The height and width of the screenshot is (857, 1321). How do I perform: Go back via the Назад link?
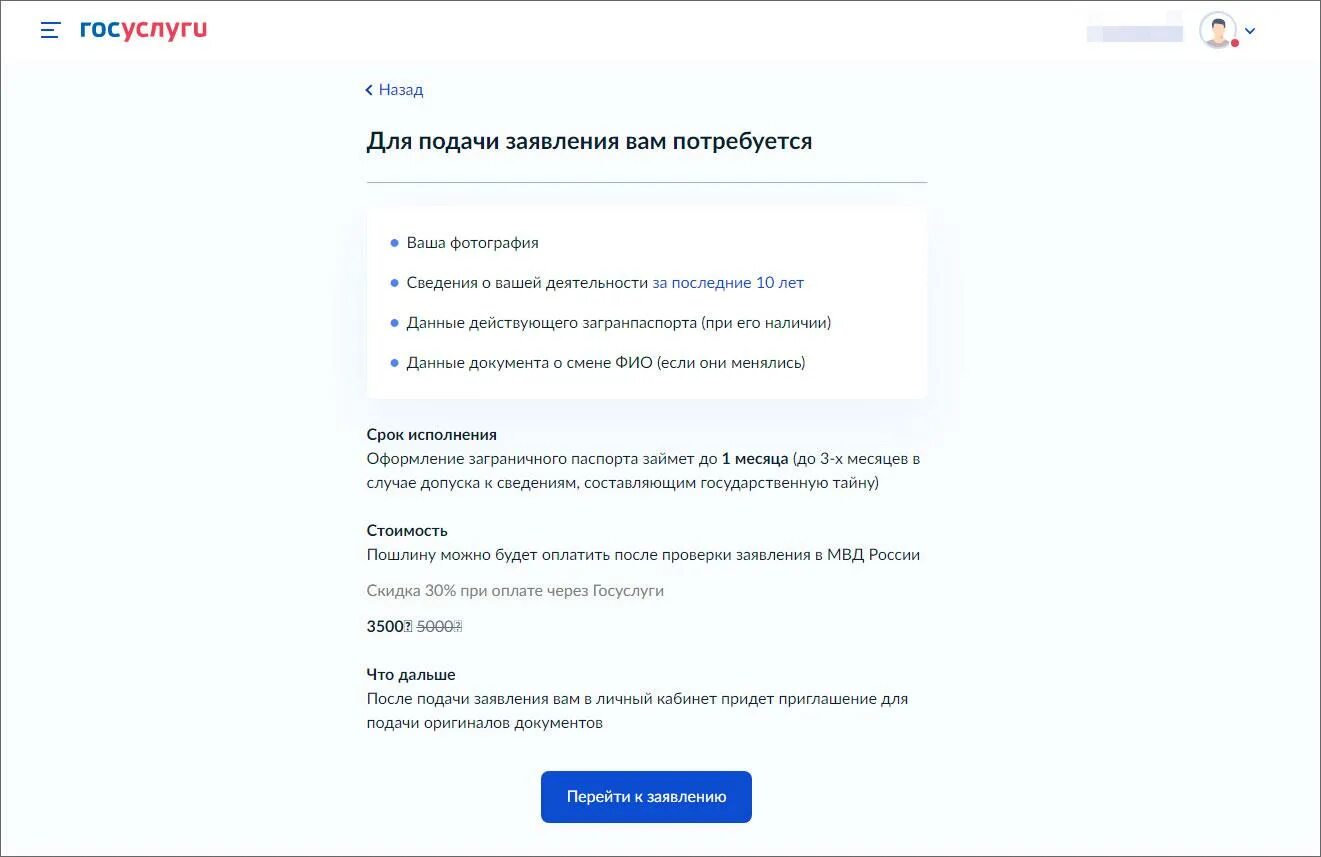point(394,90)
